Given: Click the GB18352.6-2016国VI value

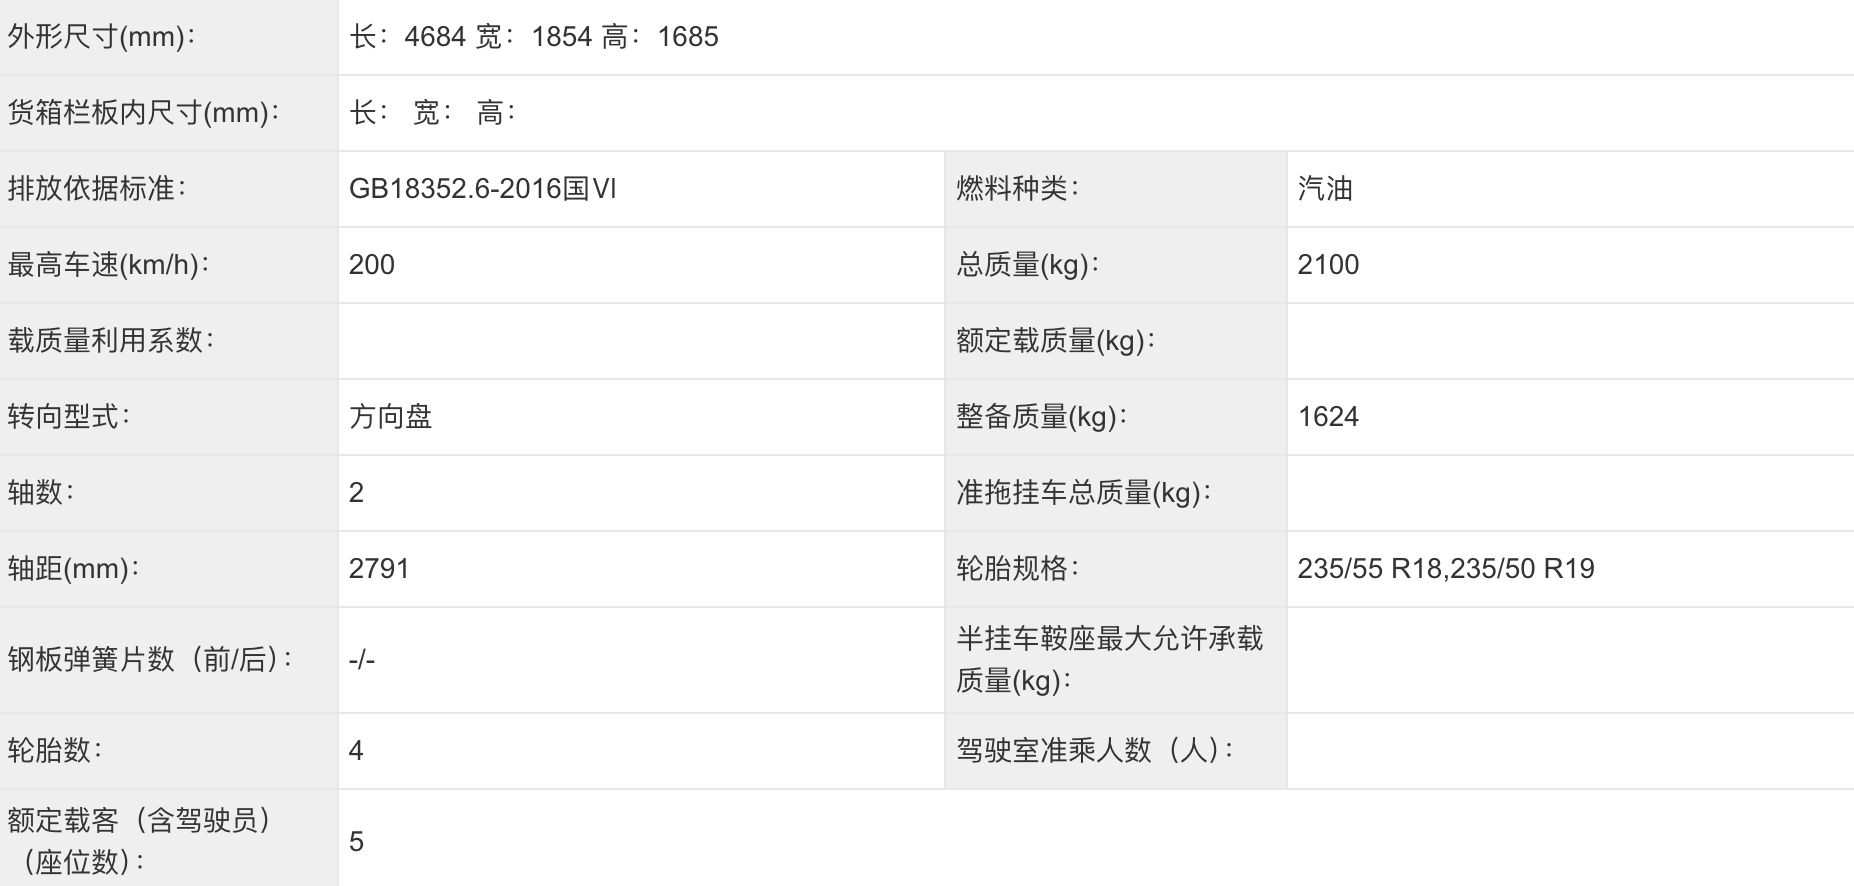Looking at the screenshot, I should pos(483,189).
